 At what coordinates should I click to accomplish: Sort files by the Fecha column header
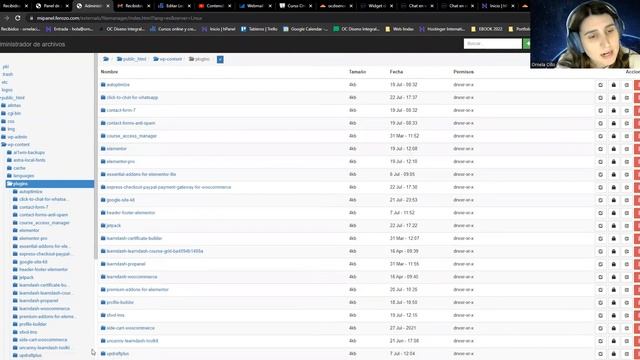tap(396, 72)
